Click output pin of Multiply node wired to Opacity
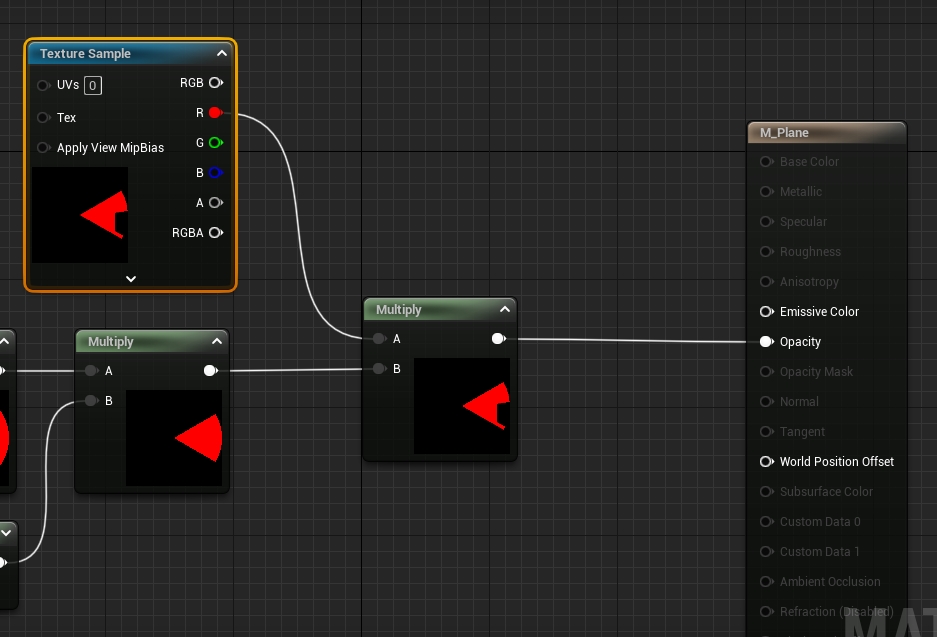Screen dimensions: 937x637 point(498,339)
